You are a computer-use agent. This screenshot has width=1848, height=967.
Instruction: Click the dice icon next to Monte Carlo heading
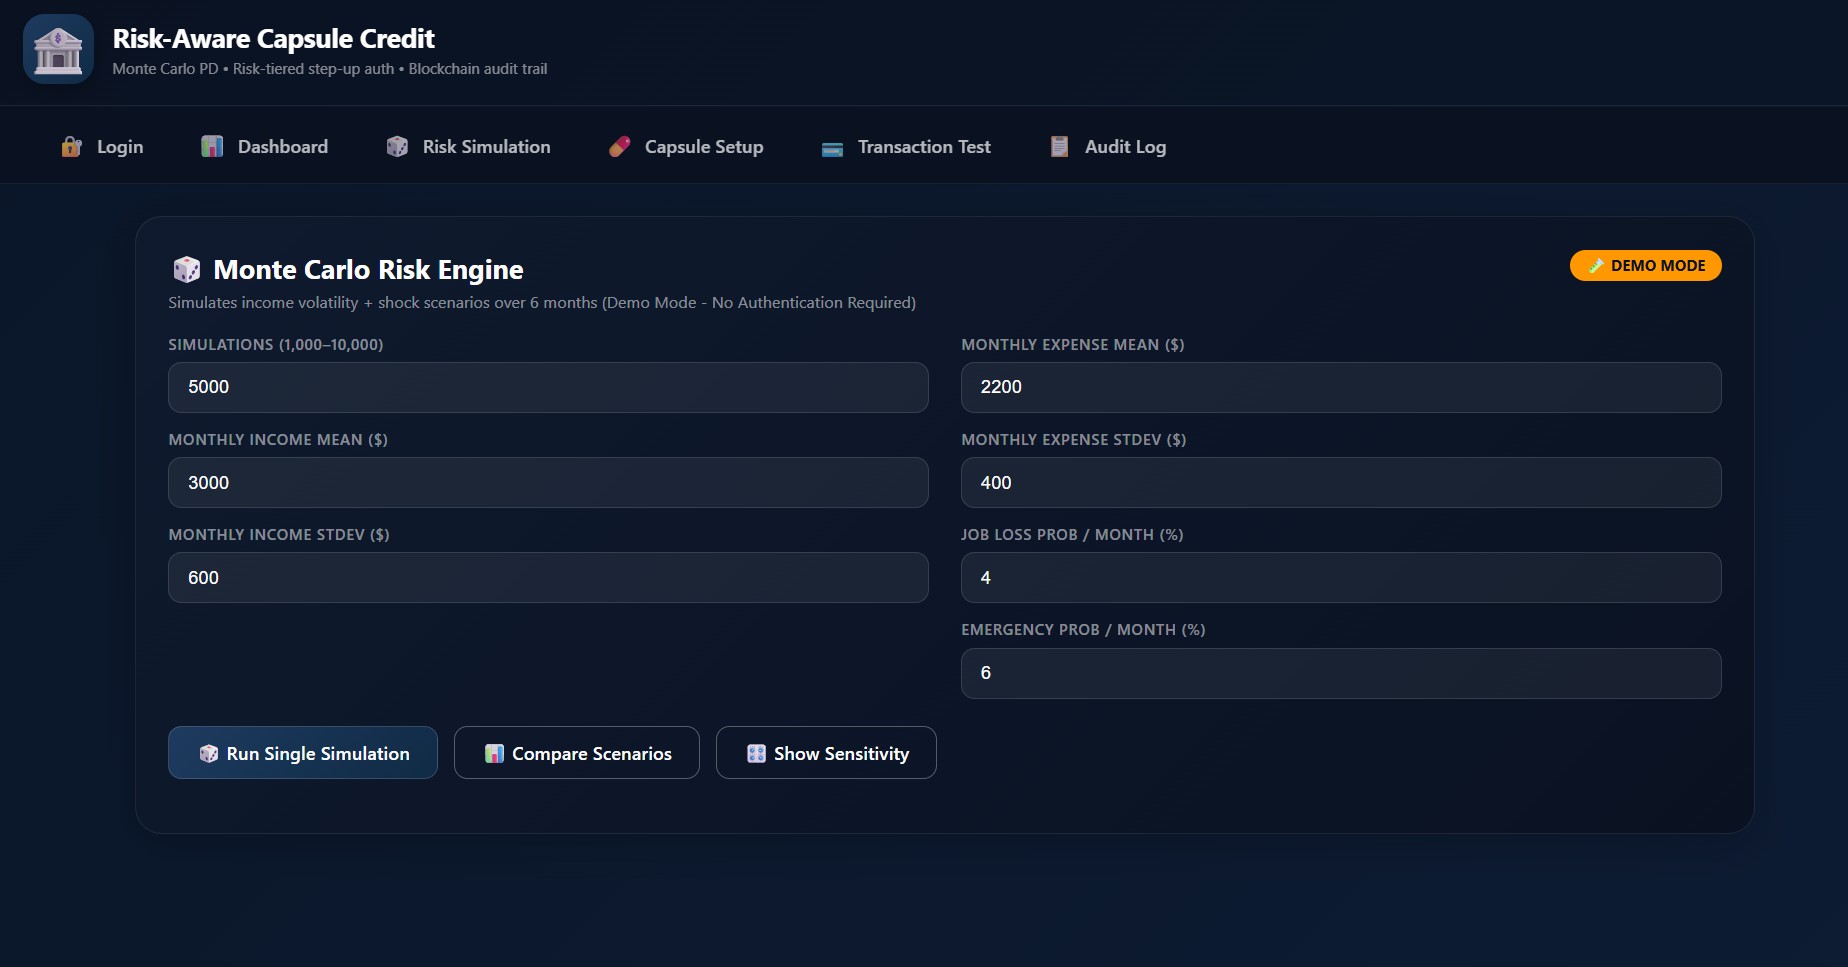pos(187,270)
